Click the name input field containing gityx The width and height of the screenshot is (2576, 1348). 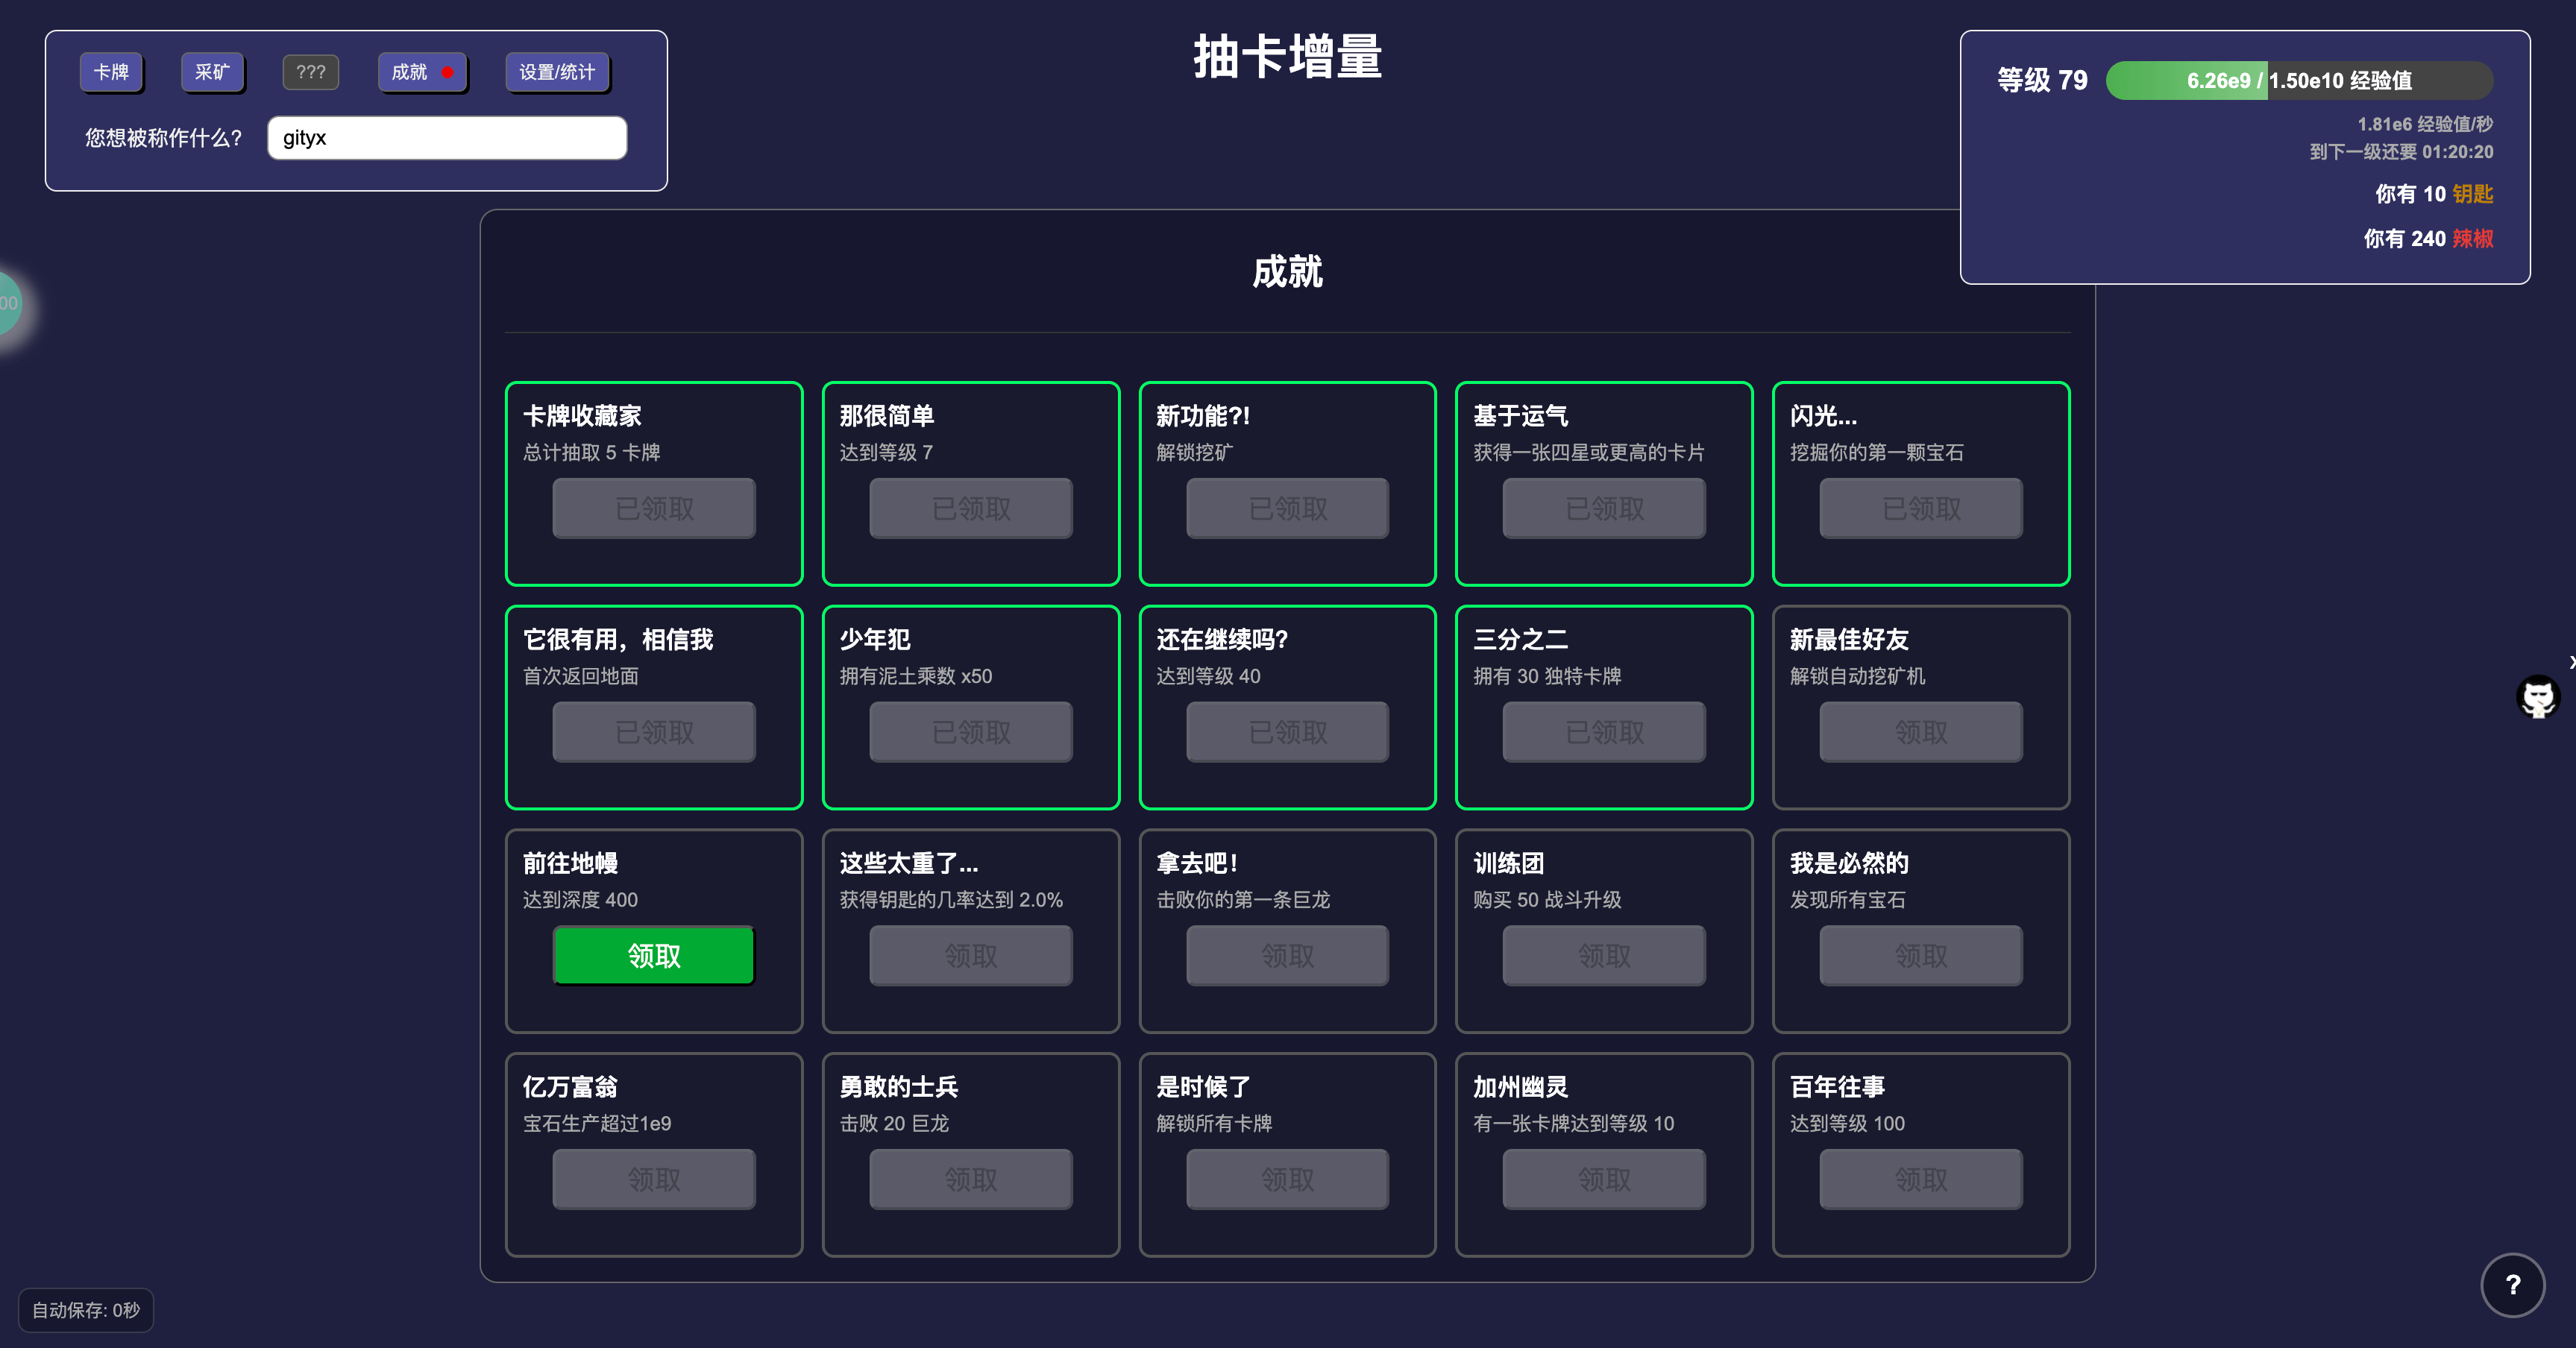[x=447, y=138]
